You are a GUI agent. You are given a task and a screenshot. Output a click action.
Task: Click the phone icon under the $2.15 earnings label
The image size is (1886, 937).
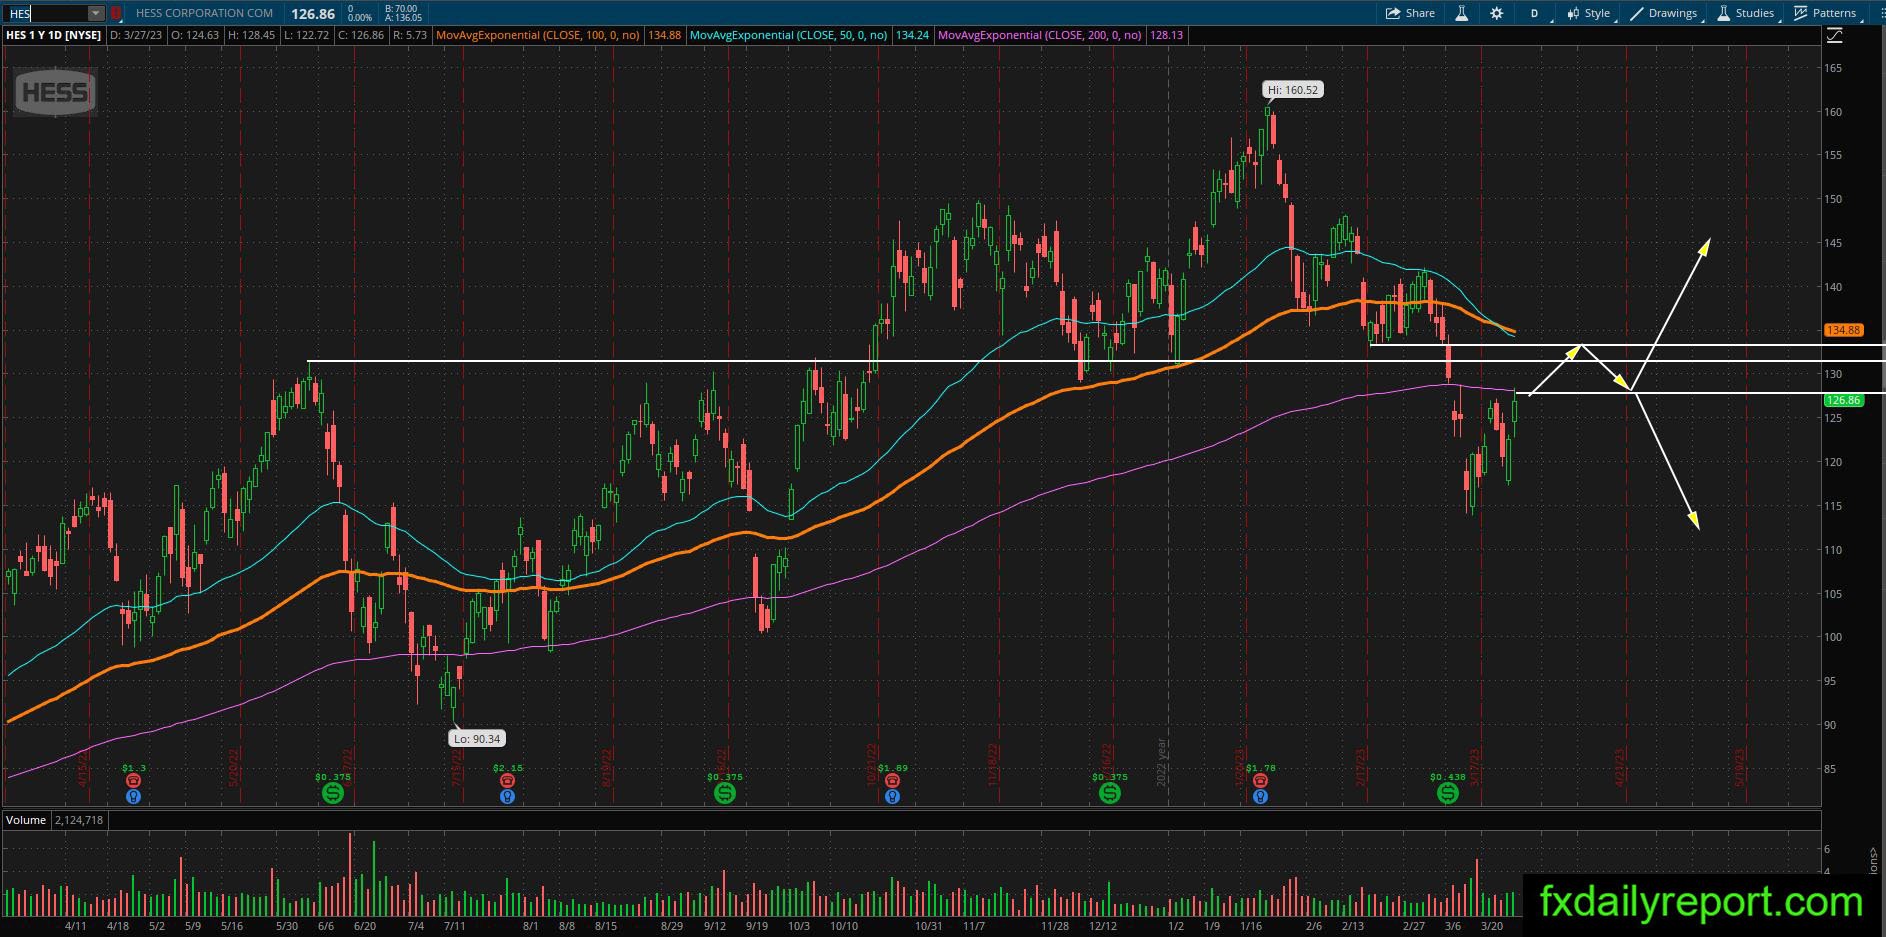[507, 781]
